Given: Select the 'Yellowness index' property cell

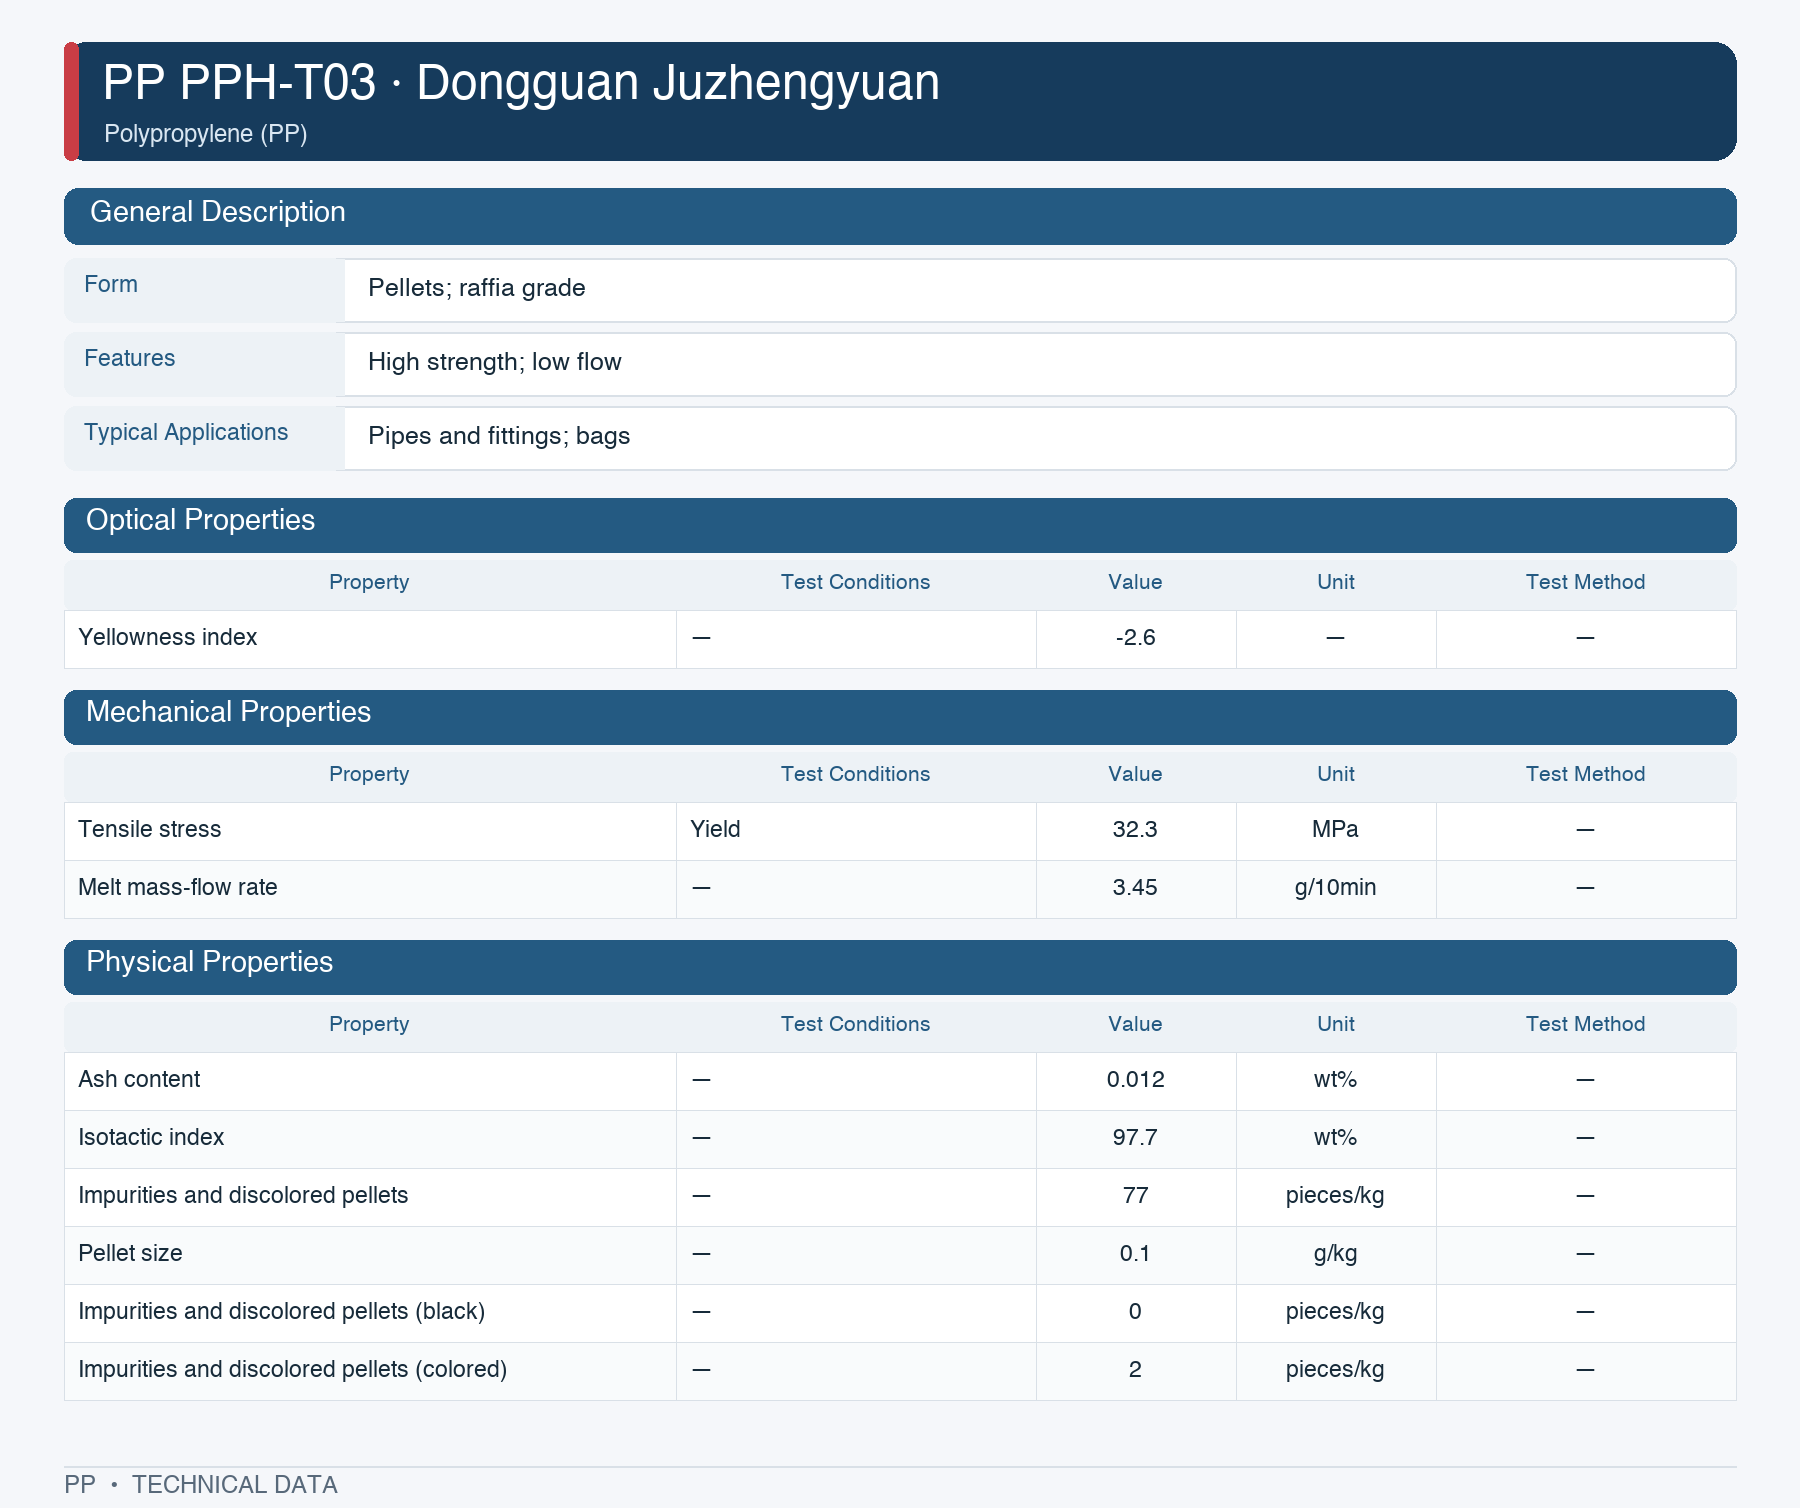Looking at the screenshot, I should (370, 639).
